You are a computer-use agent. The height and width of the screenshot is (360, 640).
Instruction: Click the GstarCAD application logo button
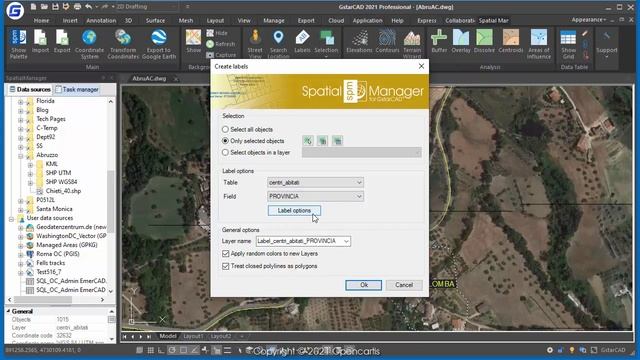coord(16,10)
